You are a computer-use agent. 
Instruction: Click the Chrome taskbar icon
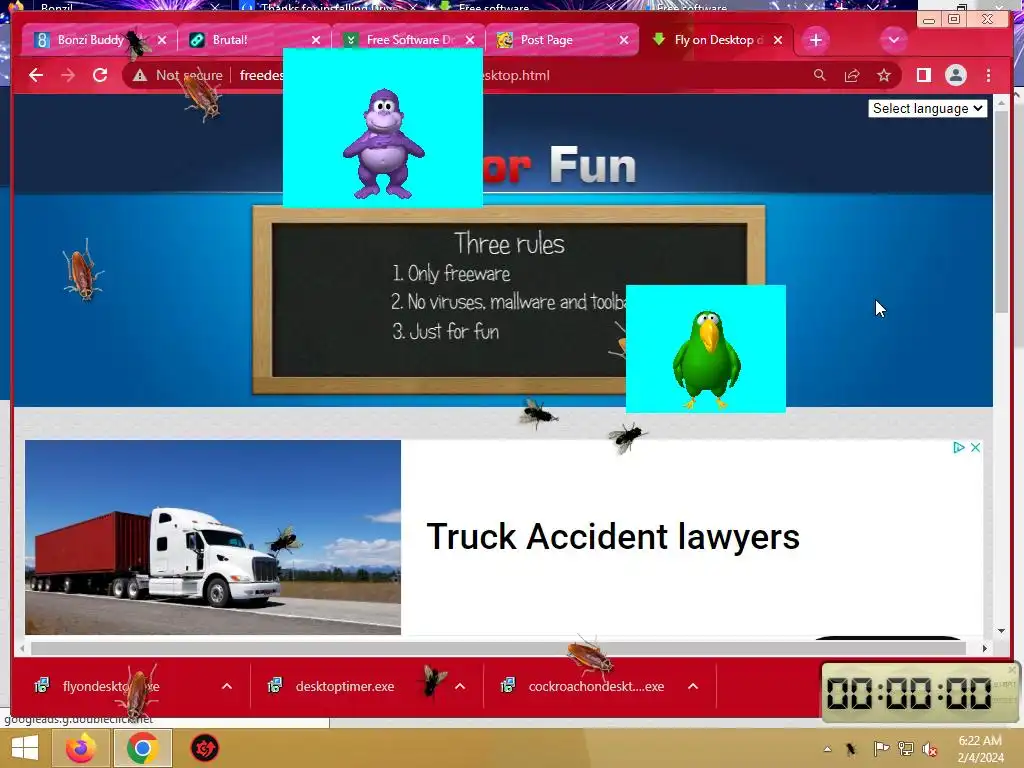pyautogui.click(x=142, y=748)
